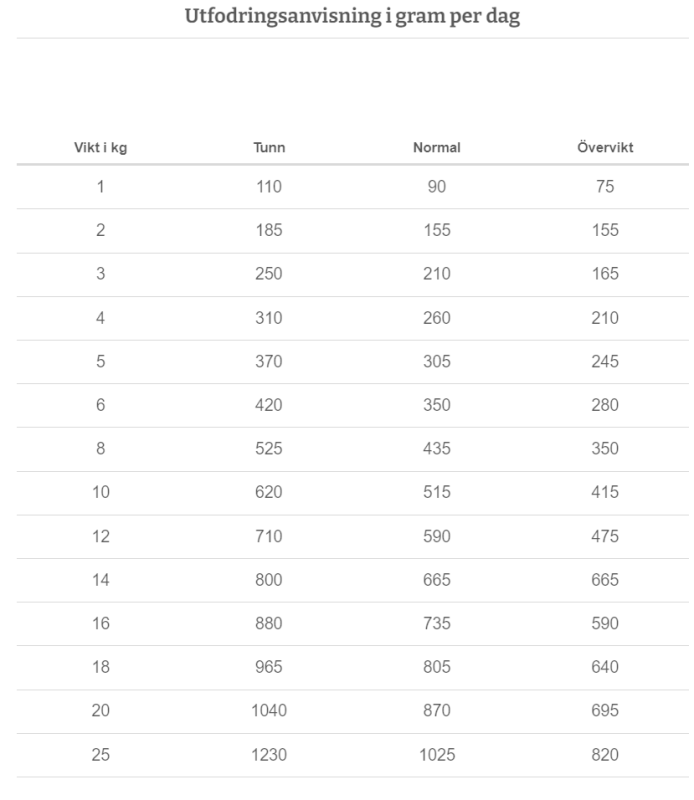Select the "Övervikt" column header
This screenshot has height=800, width=694.
pyautogui.click(x=605, y=148)
